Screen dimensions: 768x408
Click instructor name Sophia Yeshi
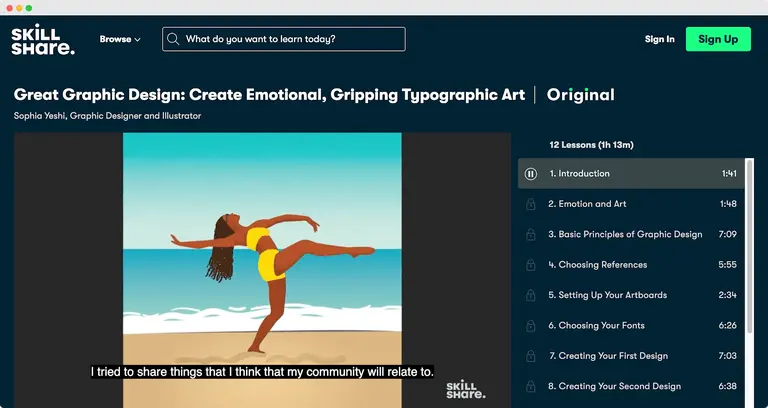39,116
